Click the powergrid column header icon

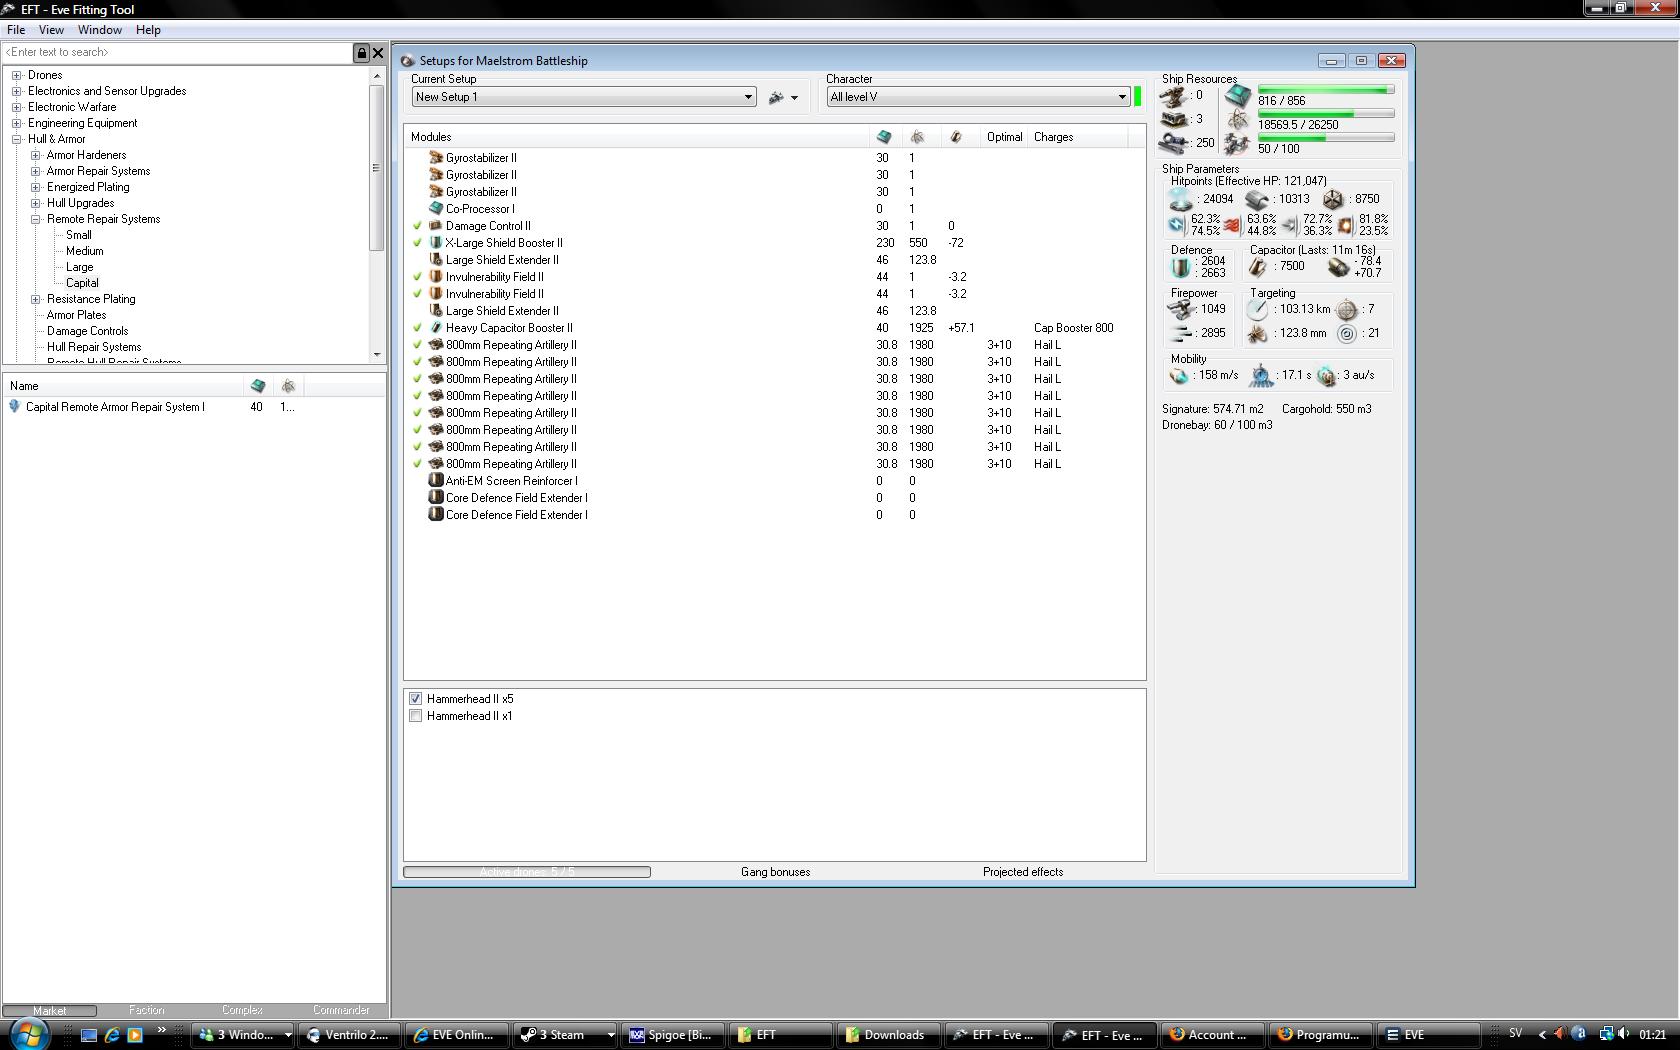pos(917,137)
